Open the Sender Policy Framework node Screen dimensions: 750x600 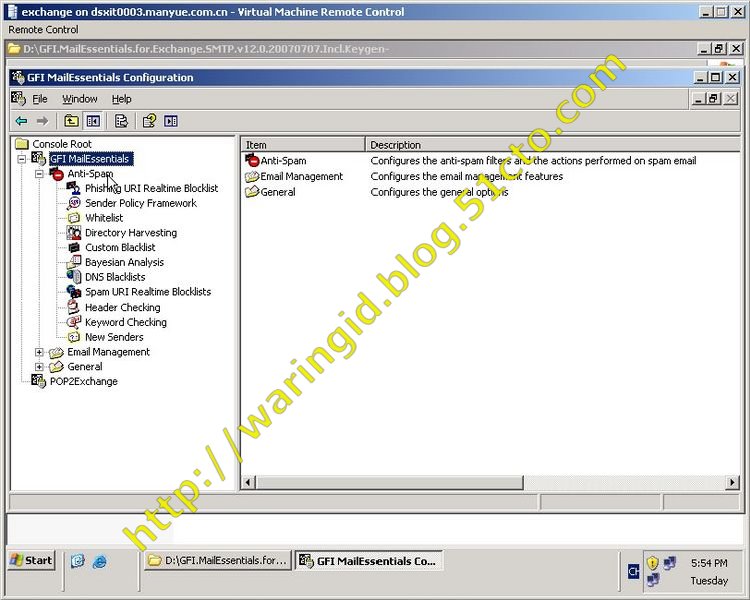point(140,203)
